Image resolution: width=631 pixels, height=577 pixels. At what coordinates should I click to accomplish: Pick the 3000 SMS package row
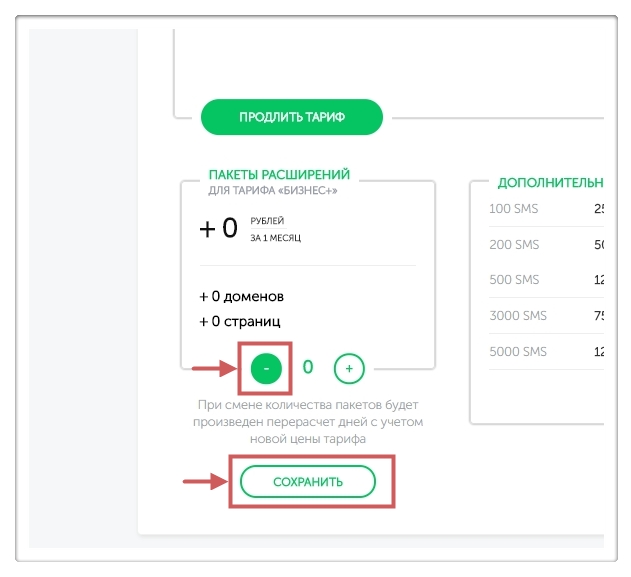518,316
